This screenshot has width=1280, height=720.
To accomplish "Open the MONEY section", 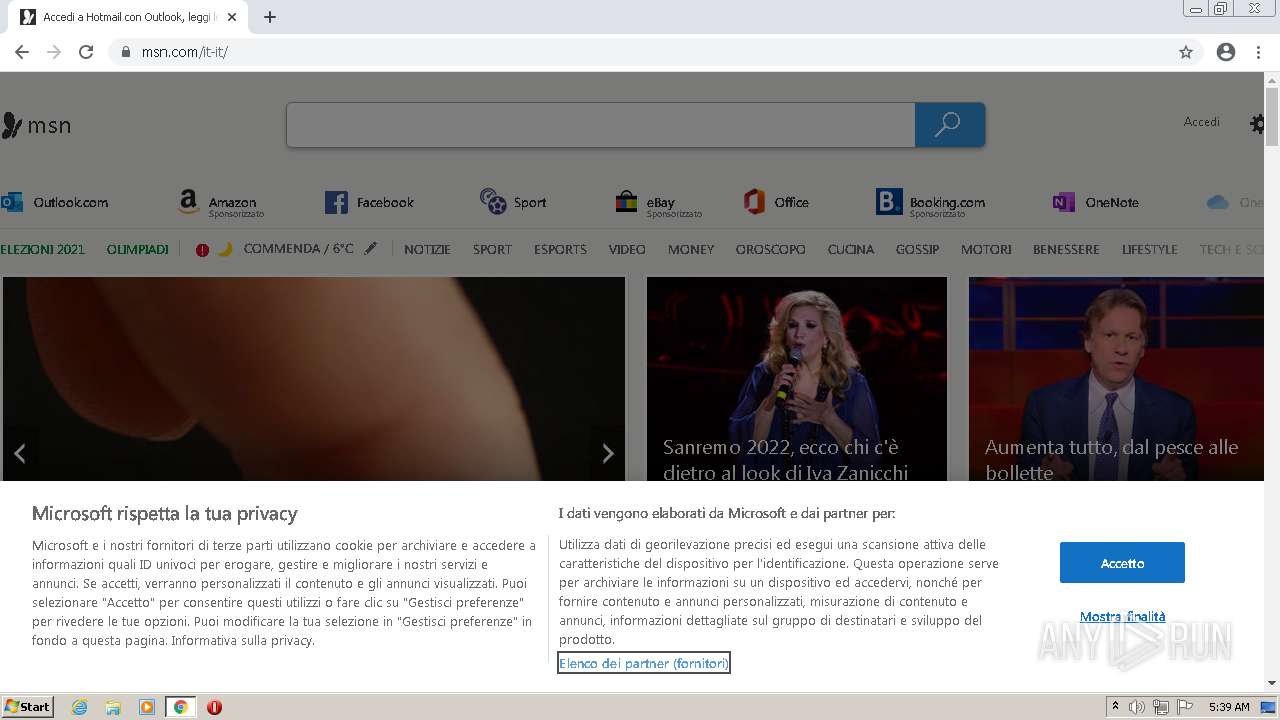I will [x=691, y=249].
